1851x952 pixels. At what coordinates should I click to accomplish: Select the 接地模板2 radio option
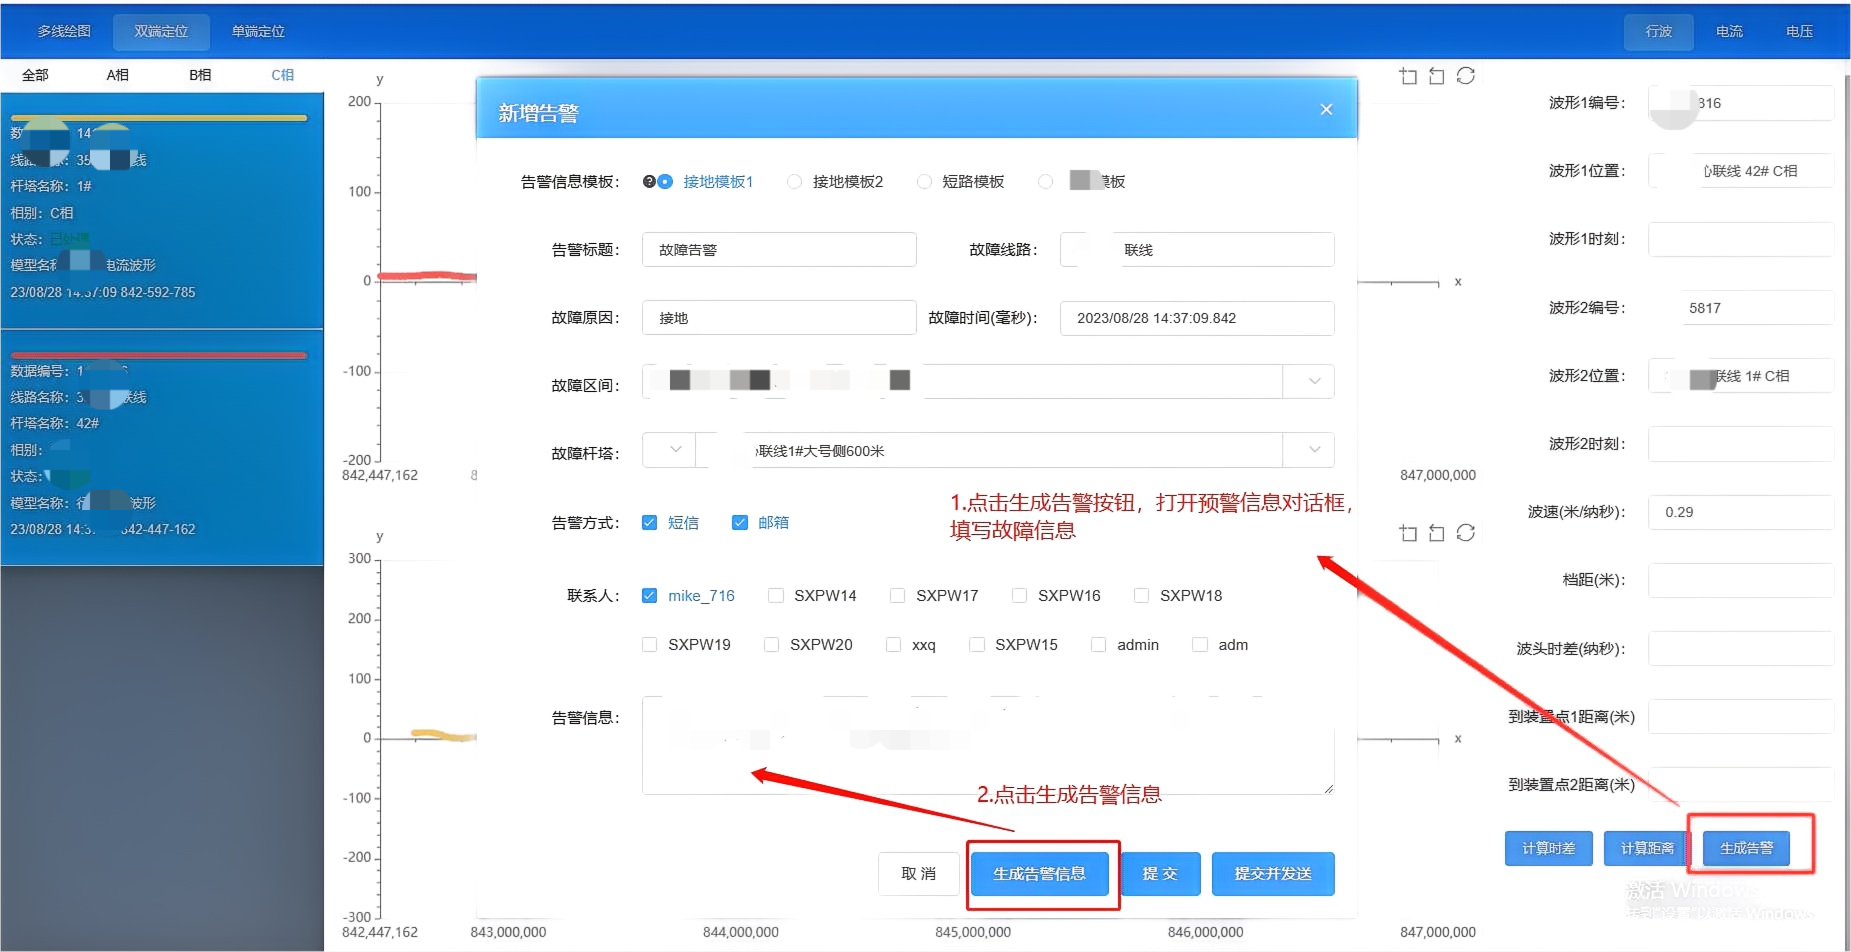[x=794, y=181]
